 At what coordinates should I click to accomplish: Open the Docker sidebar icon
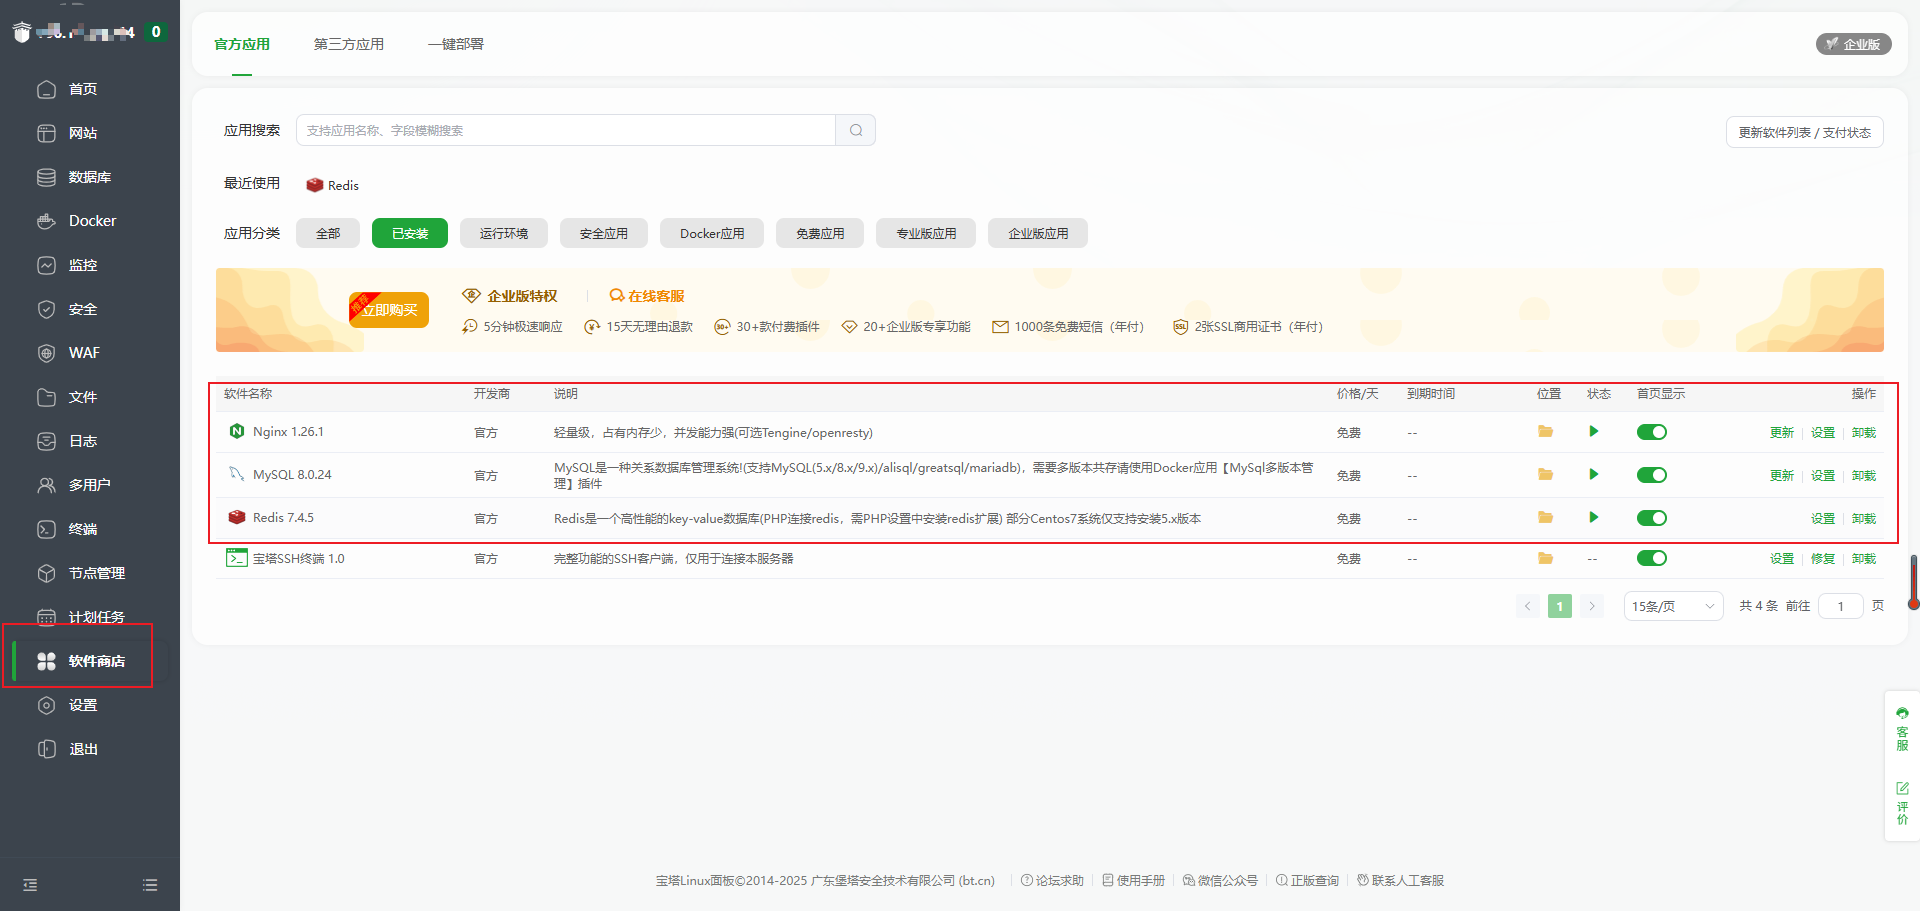[46, 221]
